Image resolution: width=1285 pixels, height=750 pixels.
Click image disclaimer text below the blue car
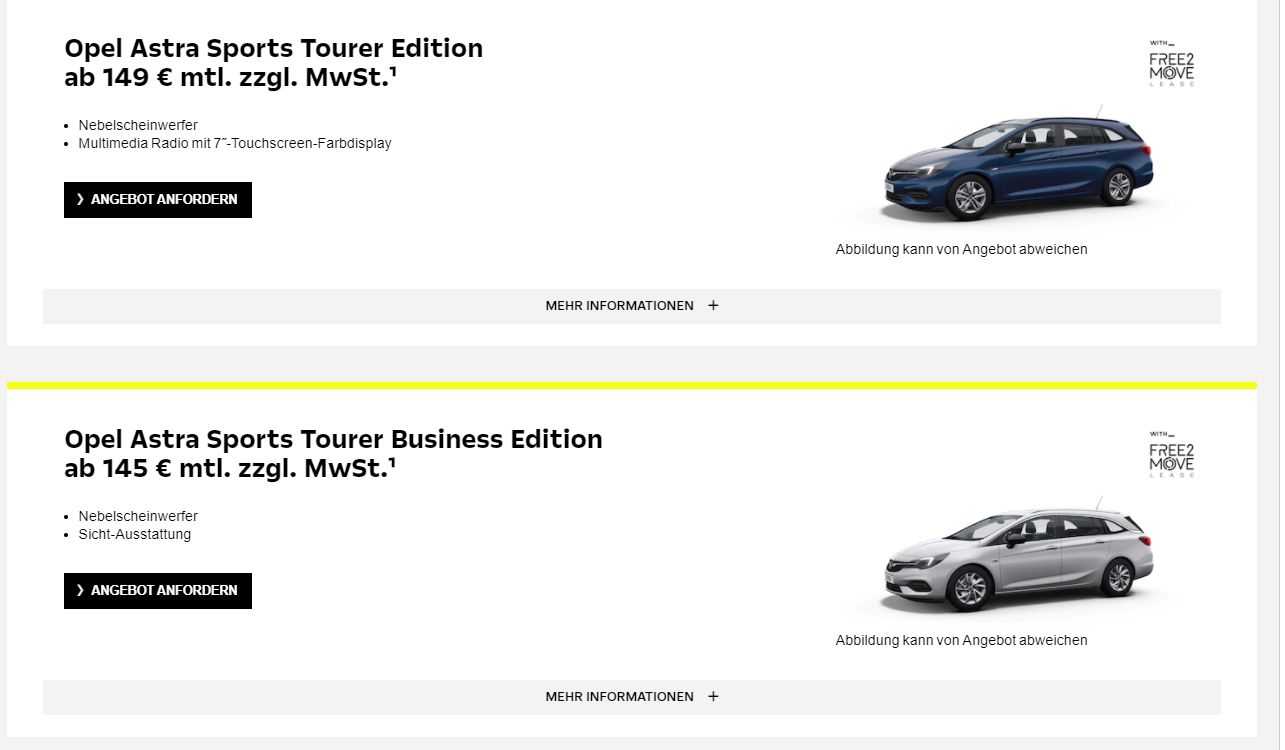(x=961, y=249)
